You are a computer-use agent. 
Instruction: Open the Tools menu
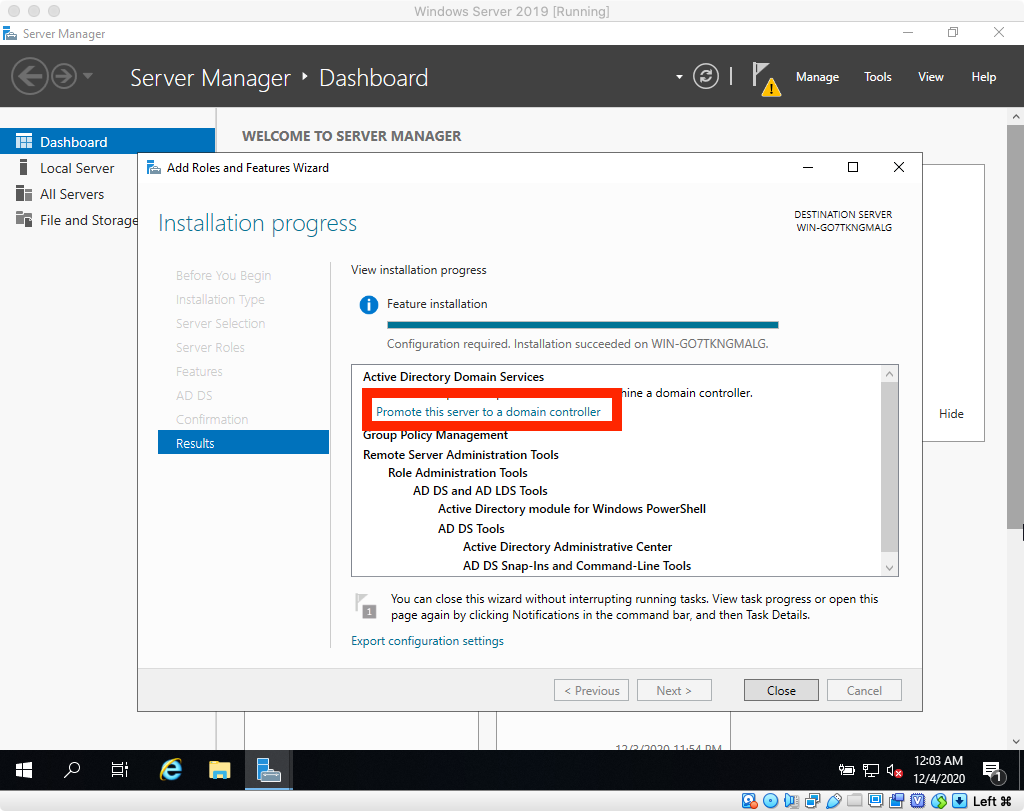click(877, 77)
